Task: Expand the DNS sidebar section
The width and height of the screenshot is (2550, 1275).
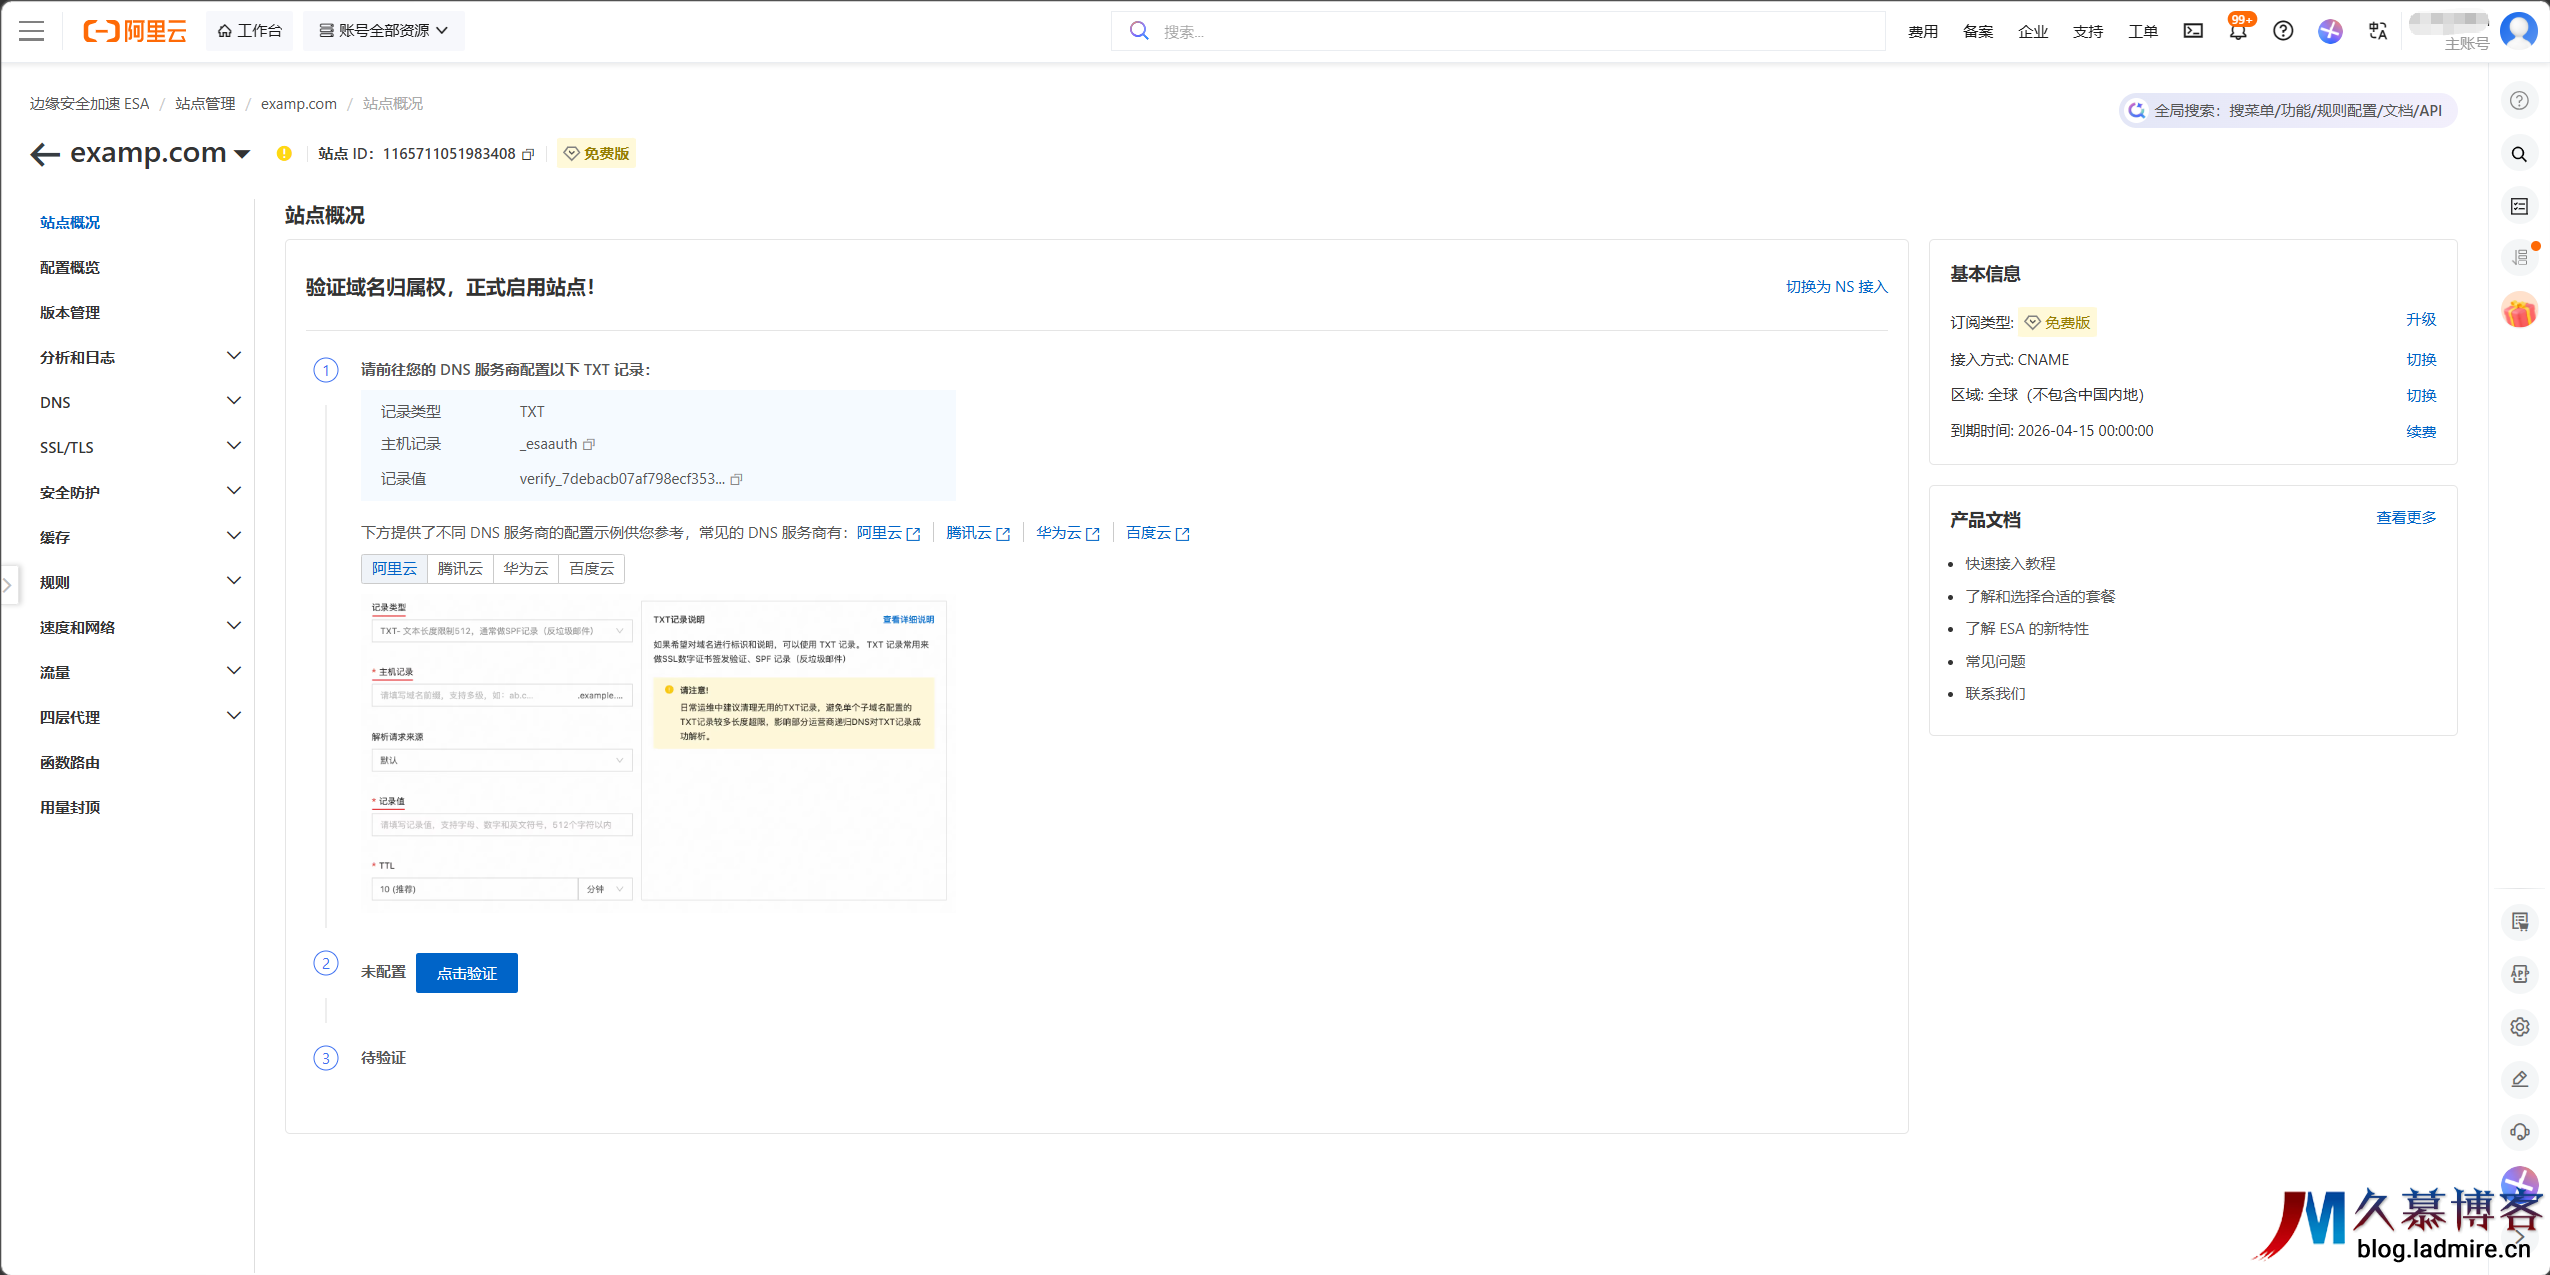Action: [140, 402]
